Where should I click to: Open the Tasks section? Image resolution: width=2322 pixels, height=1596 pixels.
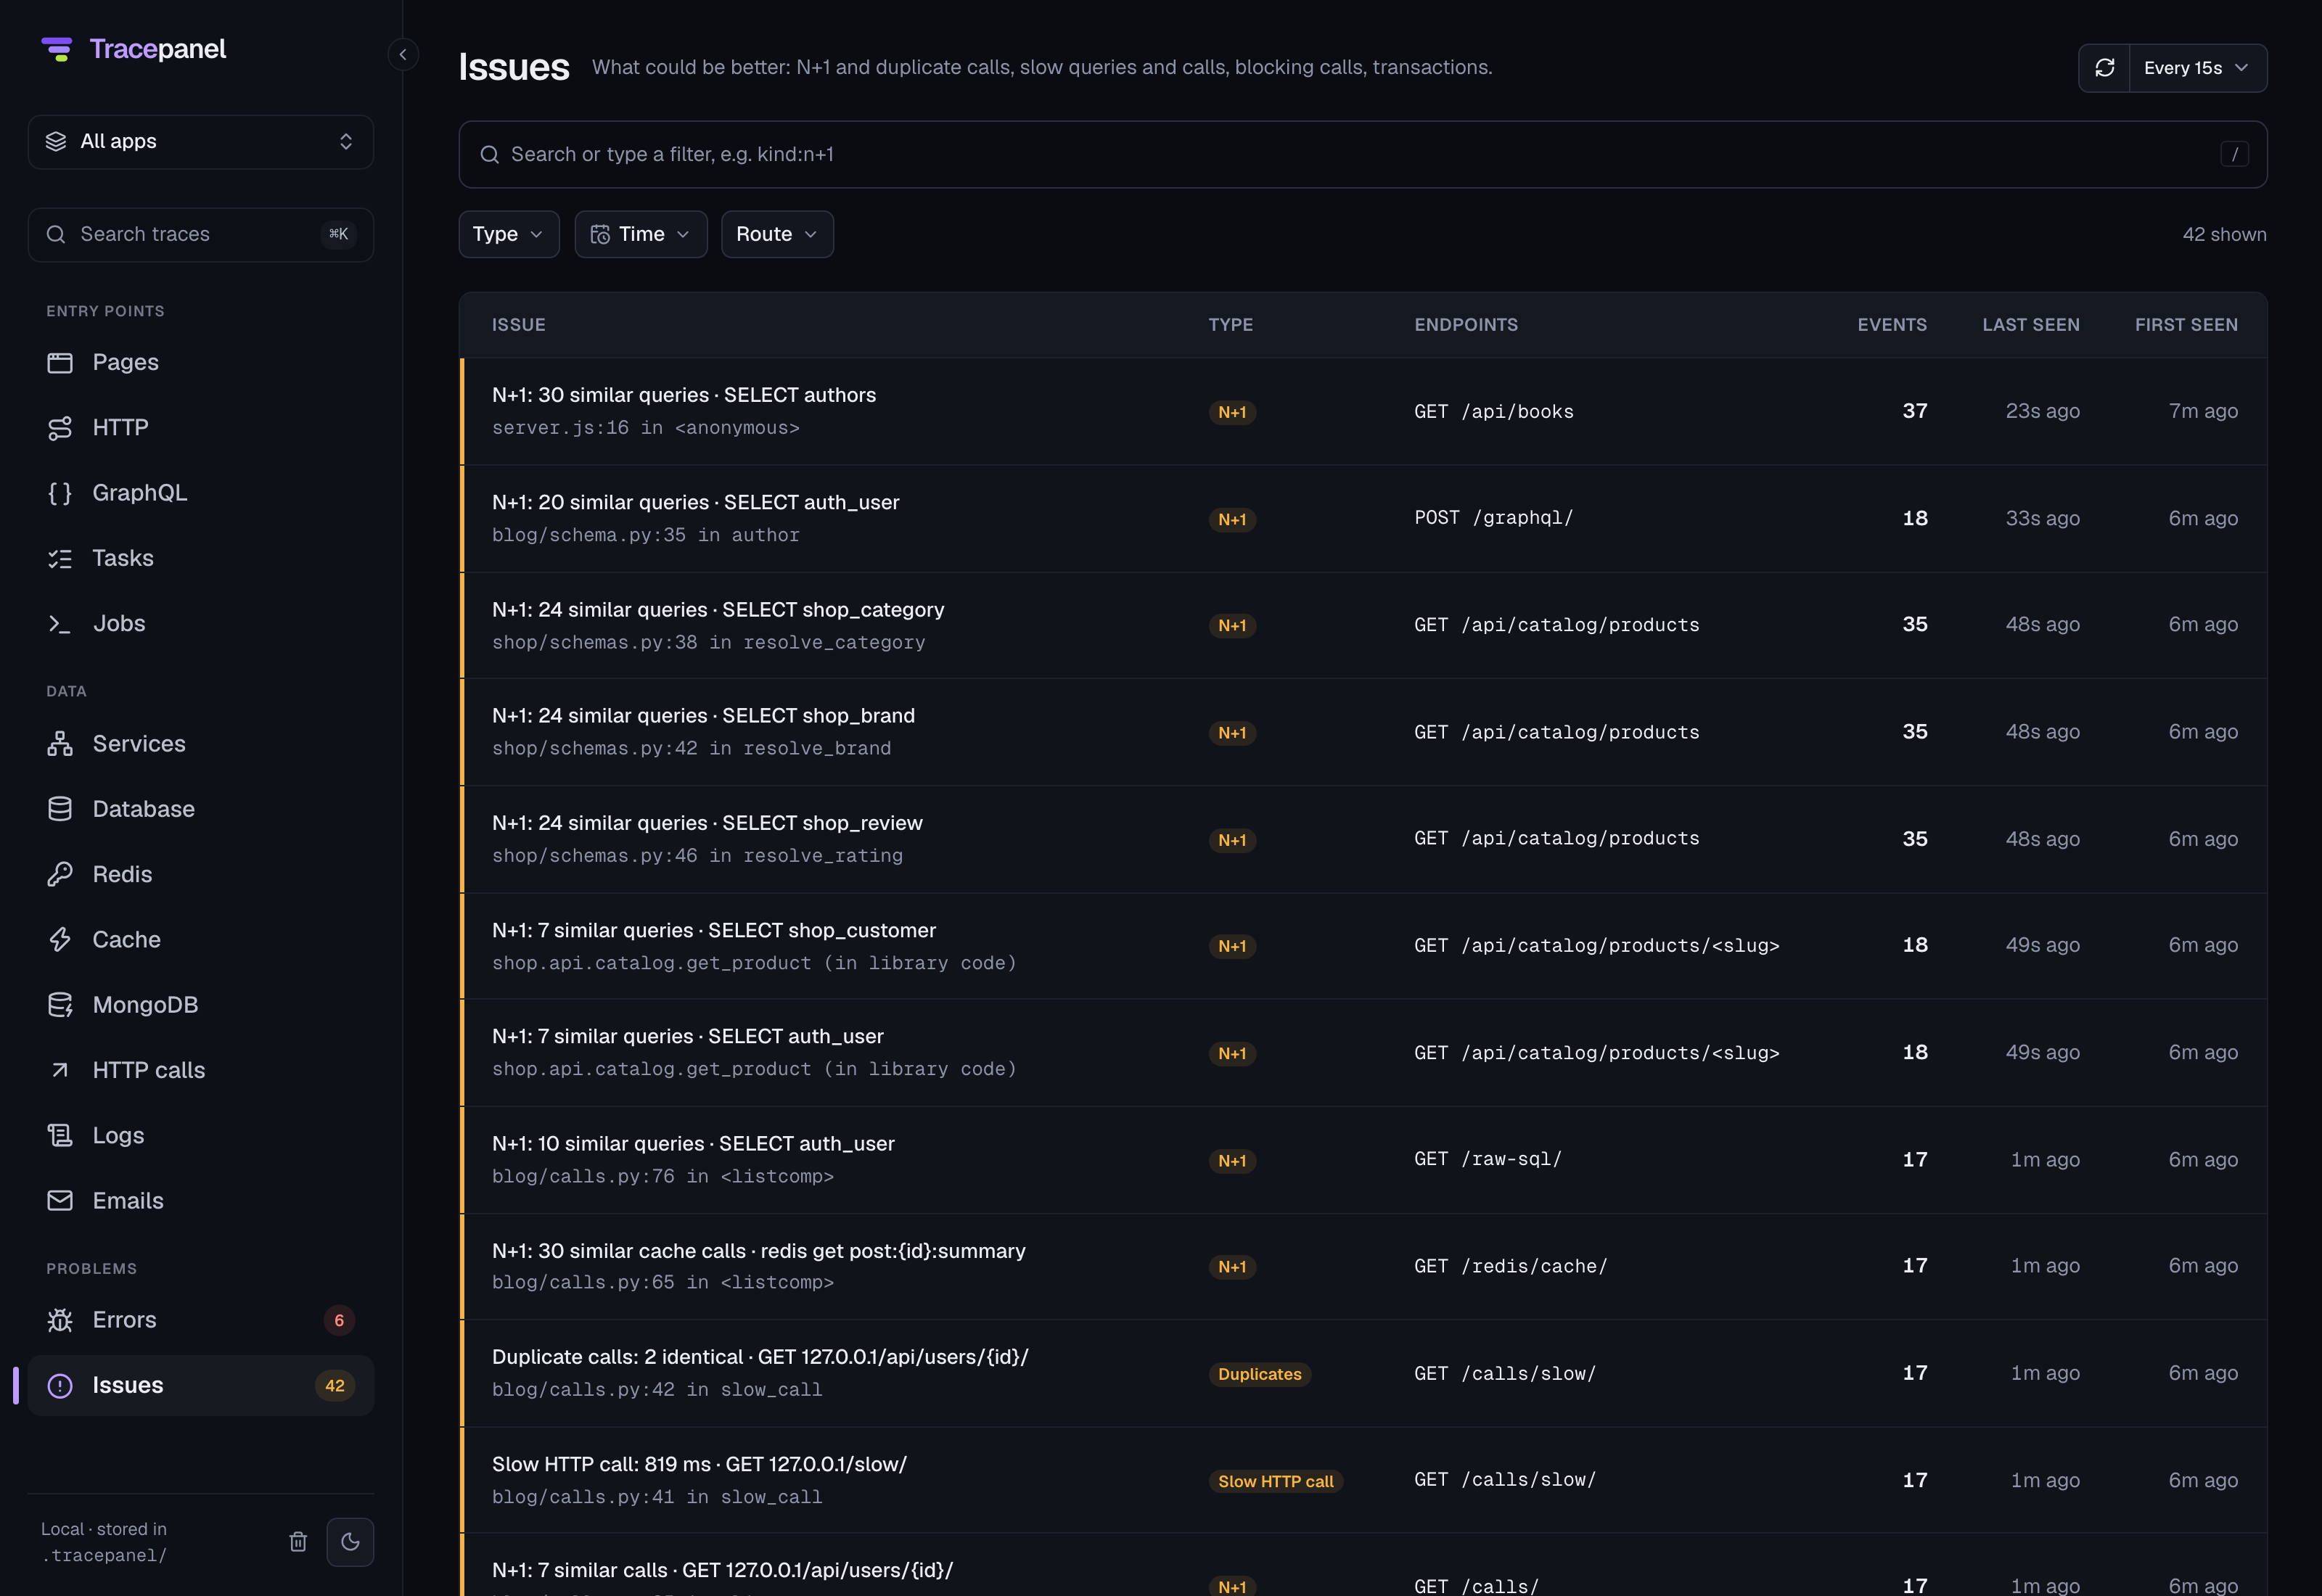point(201,558)
